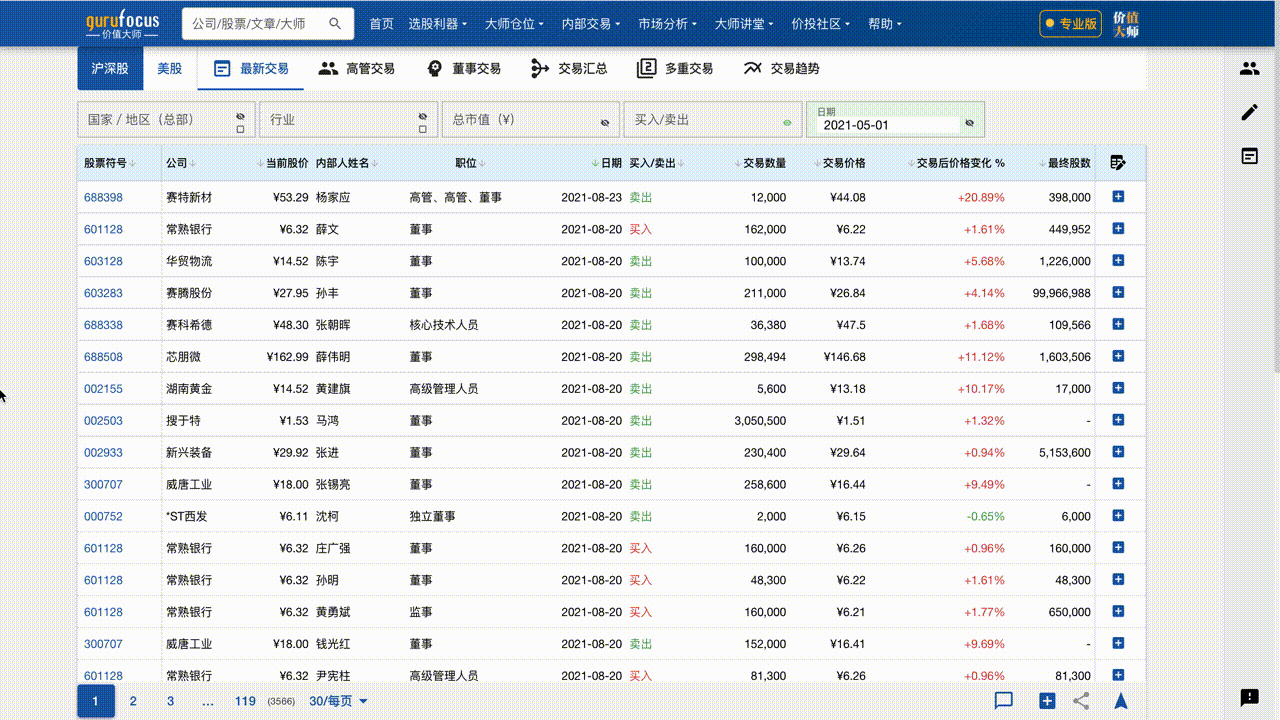Click plus icon for 搜于特 row
Screen dimensions: 1280x720
click(1118, 421)
